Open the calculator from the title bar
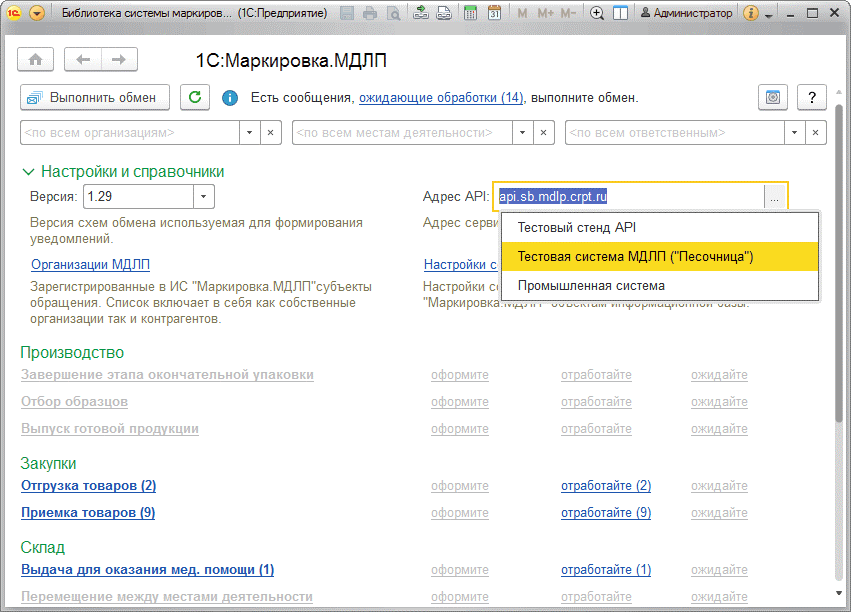 468,14
